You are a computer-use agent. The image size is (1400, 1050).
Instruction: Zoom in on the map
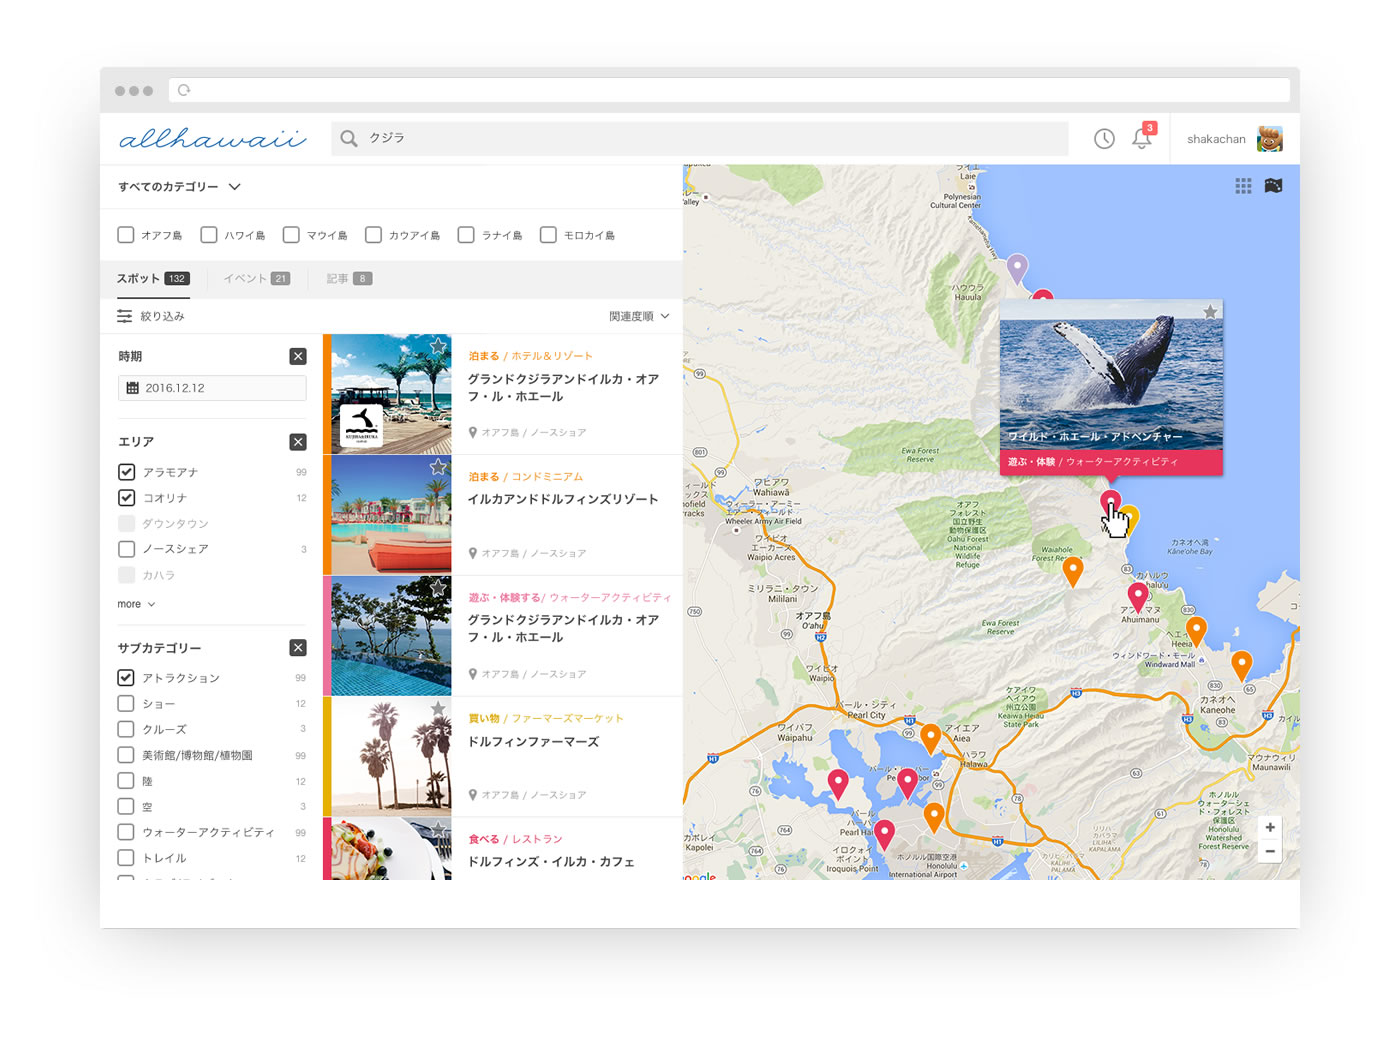[x=1270, y=827]
